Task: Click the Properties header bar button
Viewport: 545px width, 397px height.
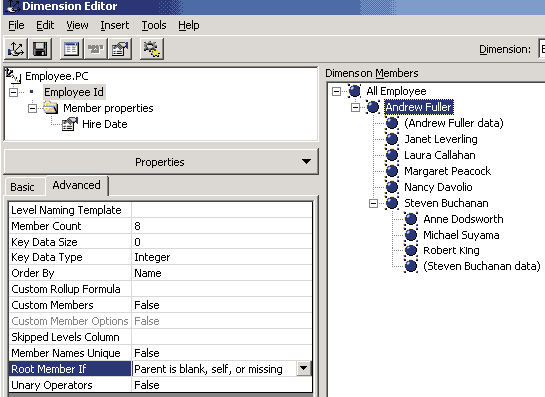Action: point(161,162)
